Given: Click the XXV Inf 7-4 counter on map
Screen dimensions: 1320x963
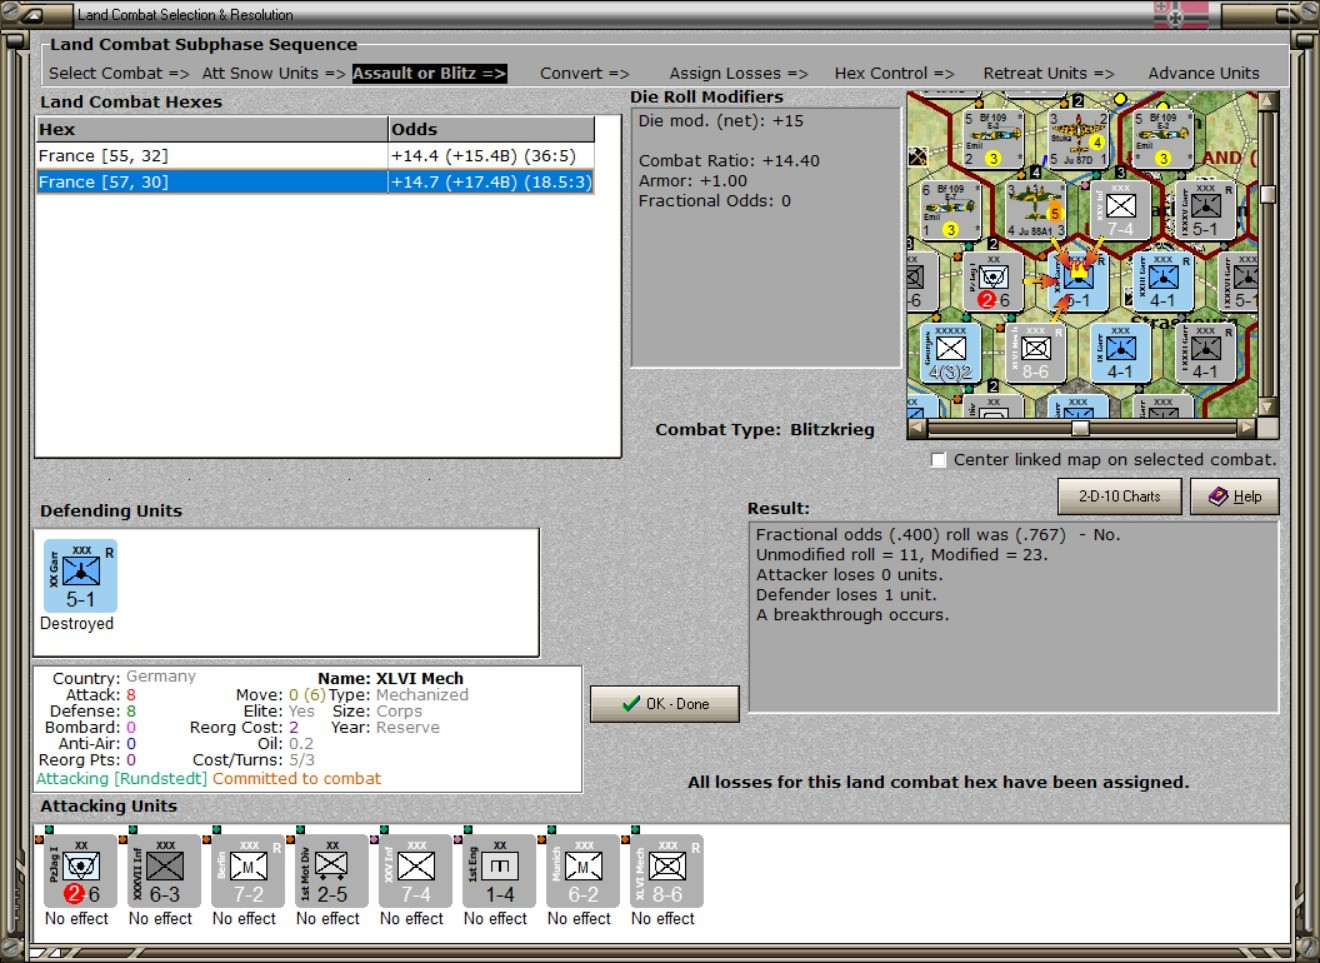Looking at the screenshot, I should click(x=1120, y=211).
